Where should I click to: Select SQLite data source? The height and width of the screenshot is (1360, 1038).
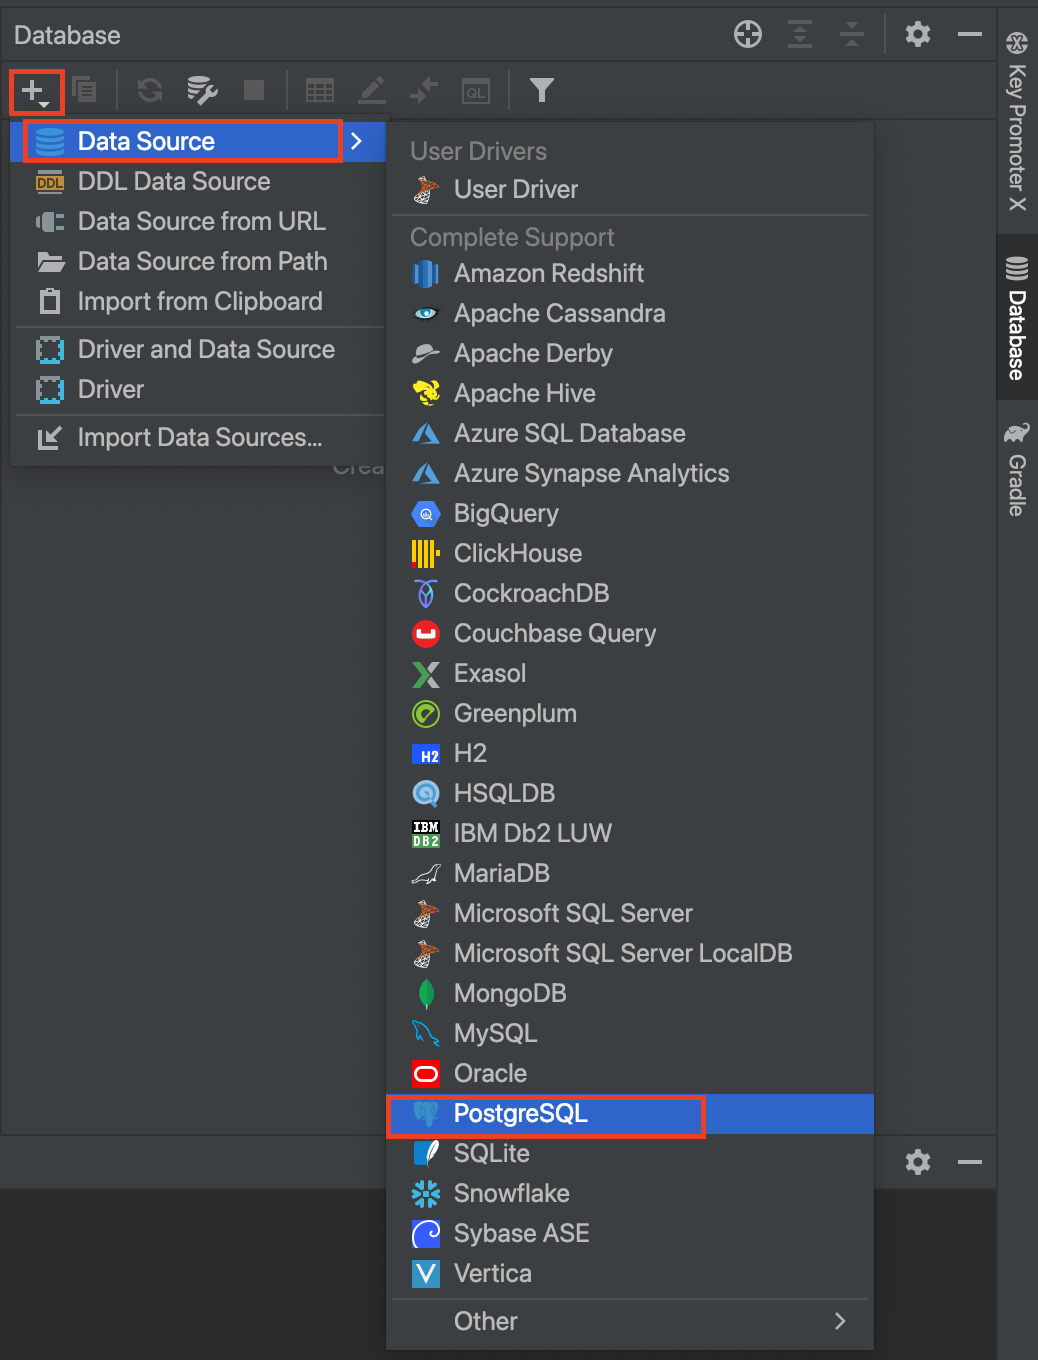(x=630, y=1153)
